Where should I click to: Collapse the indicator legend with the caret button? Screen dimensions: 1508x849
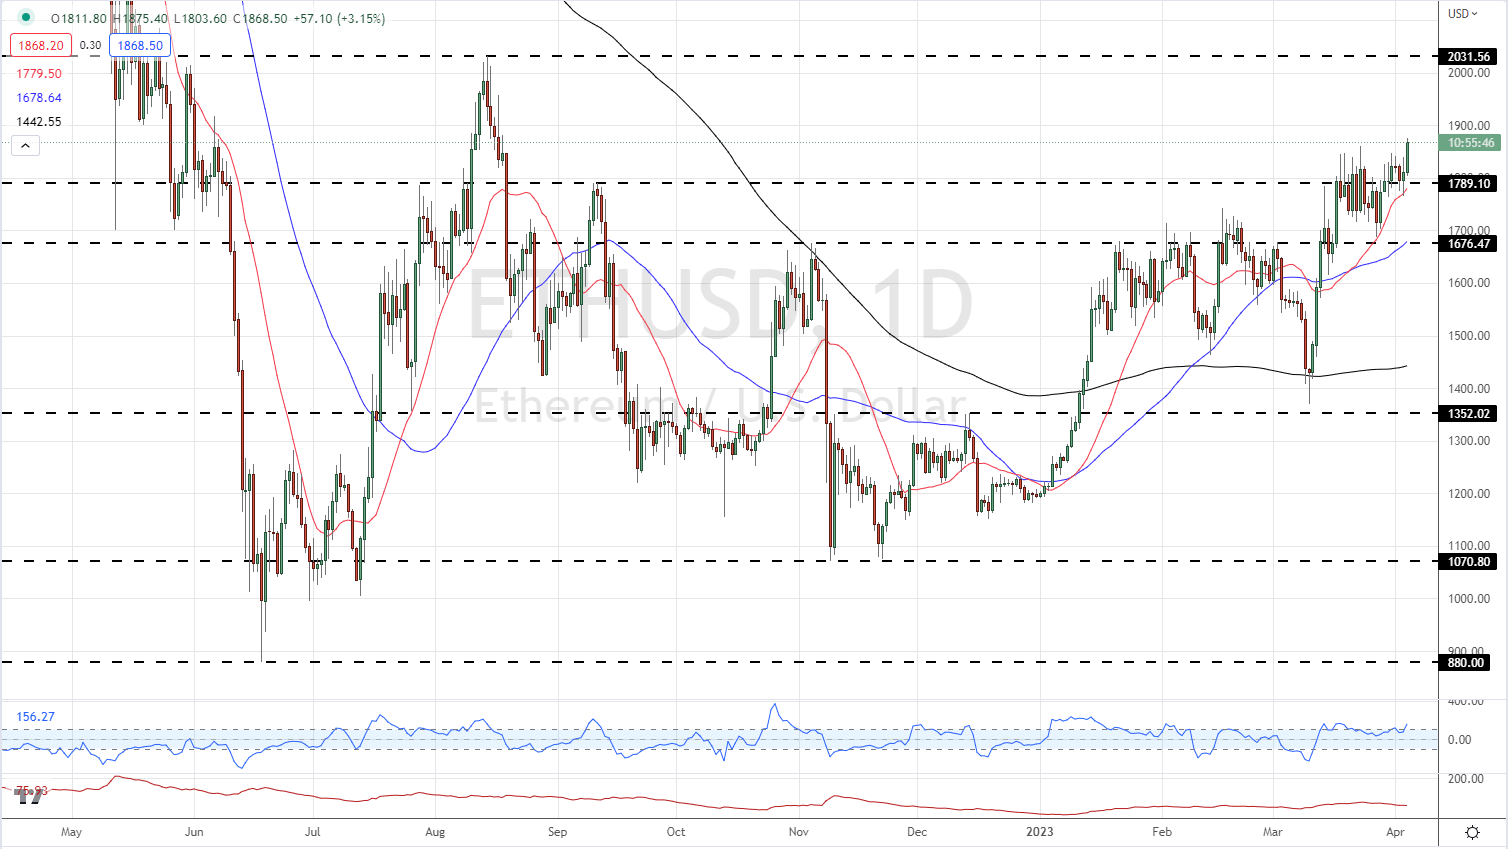coord(25,146)
